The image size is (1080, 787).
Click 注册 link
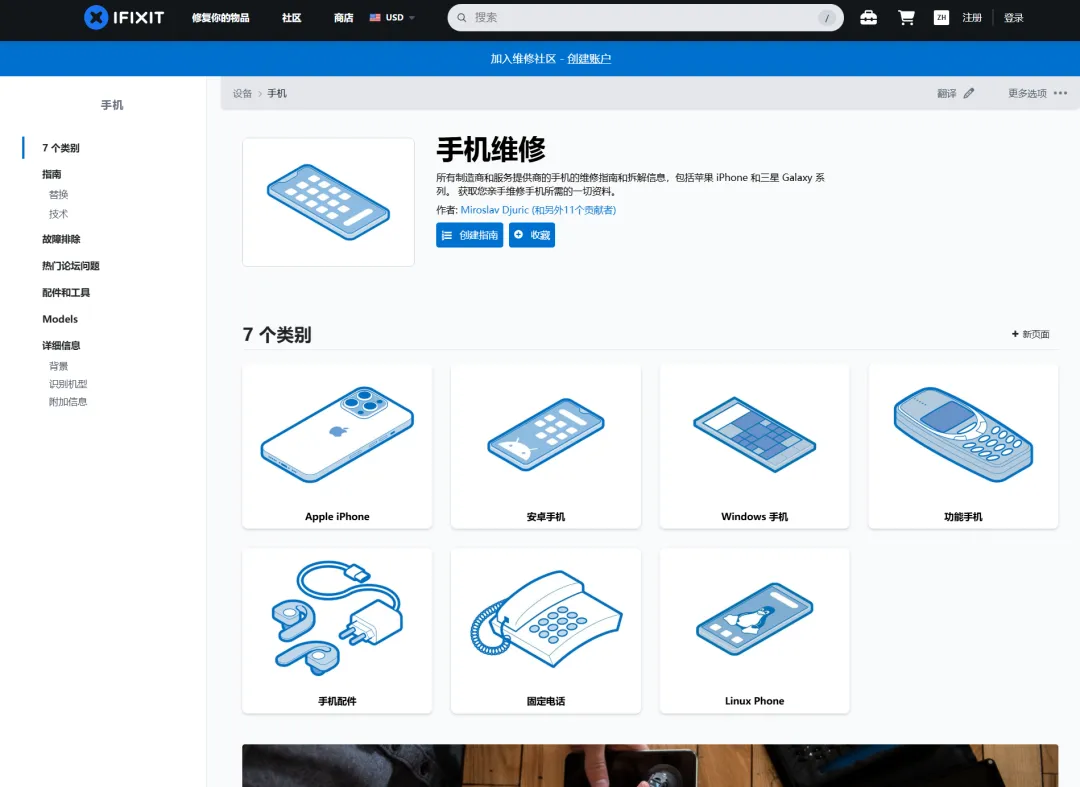coord(972,17)
